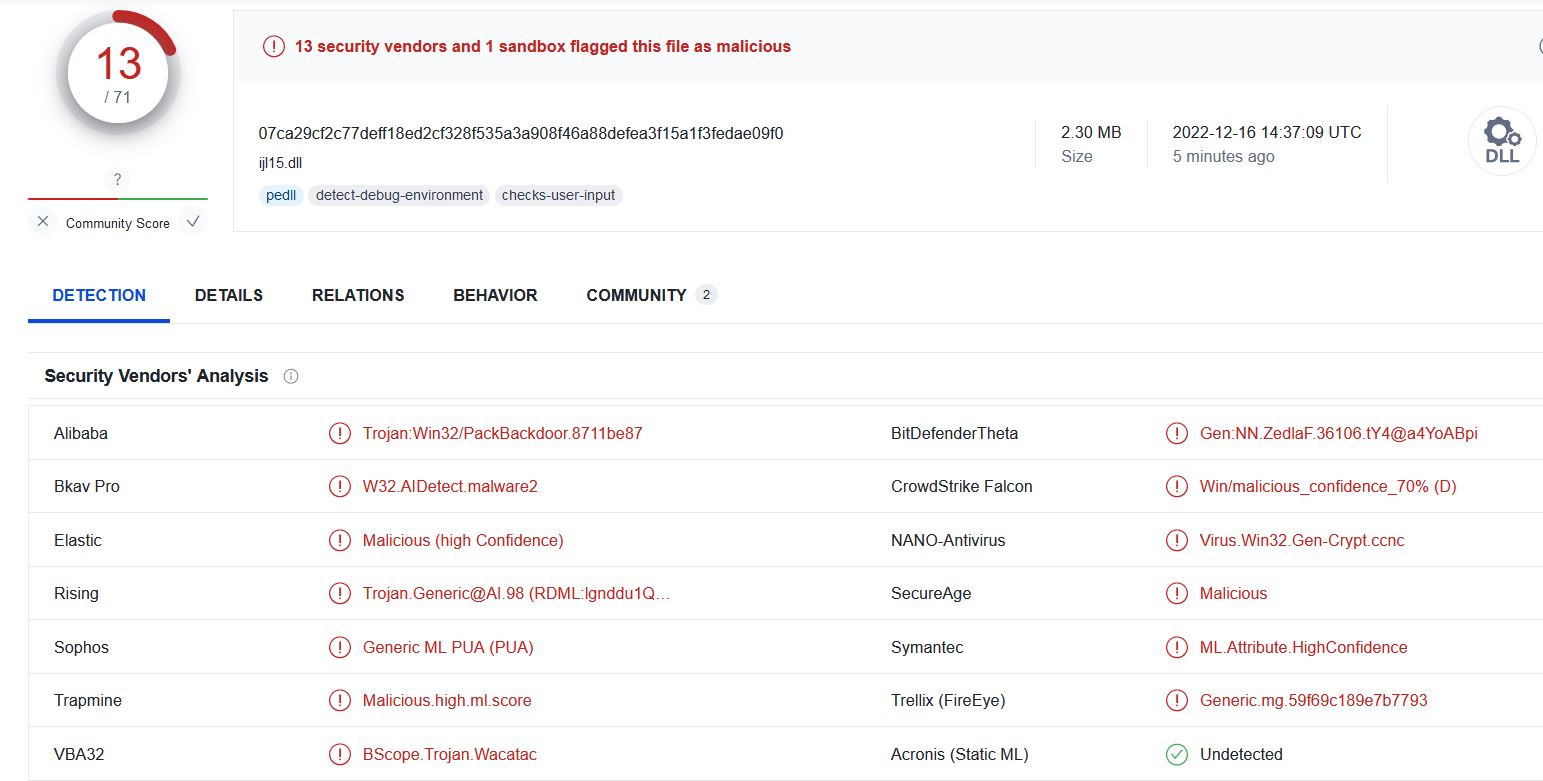Click Generic.mg.59f69c189e7b7793 result
The width and height of the screenshot is (1543, 781).
pyautogui.click(x=1314, y=700)
